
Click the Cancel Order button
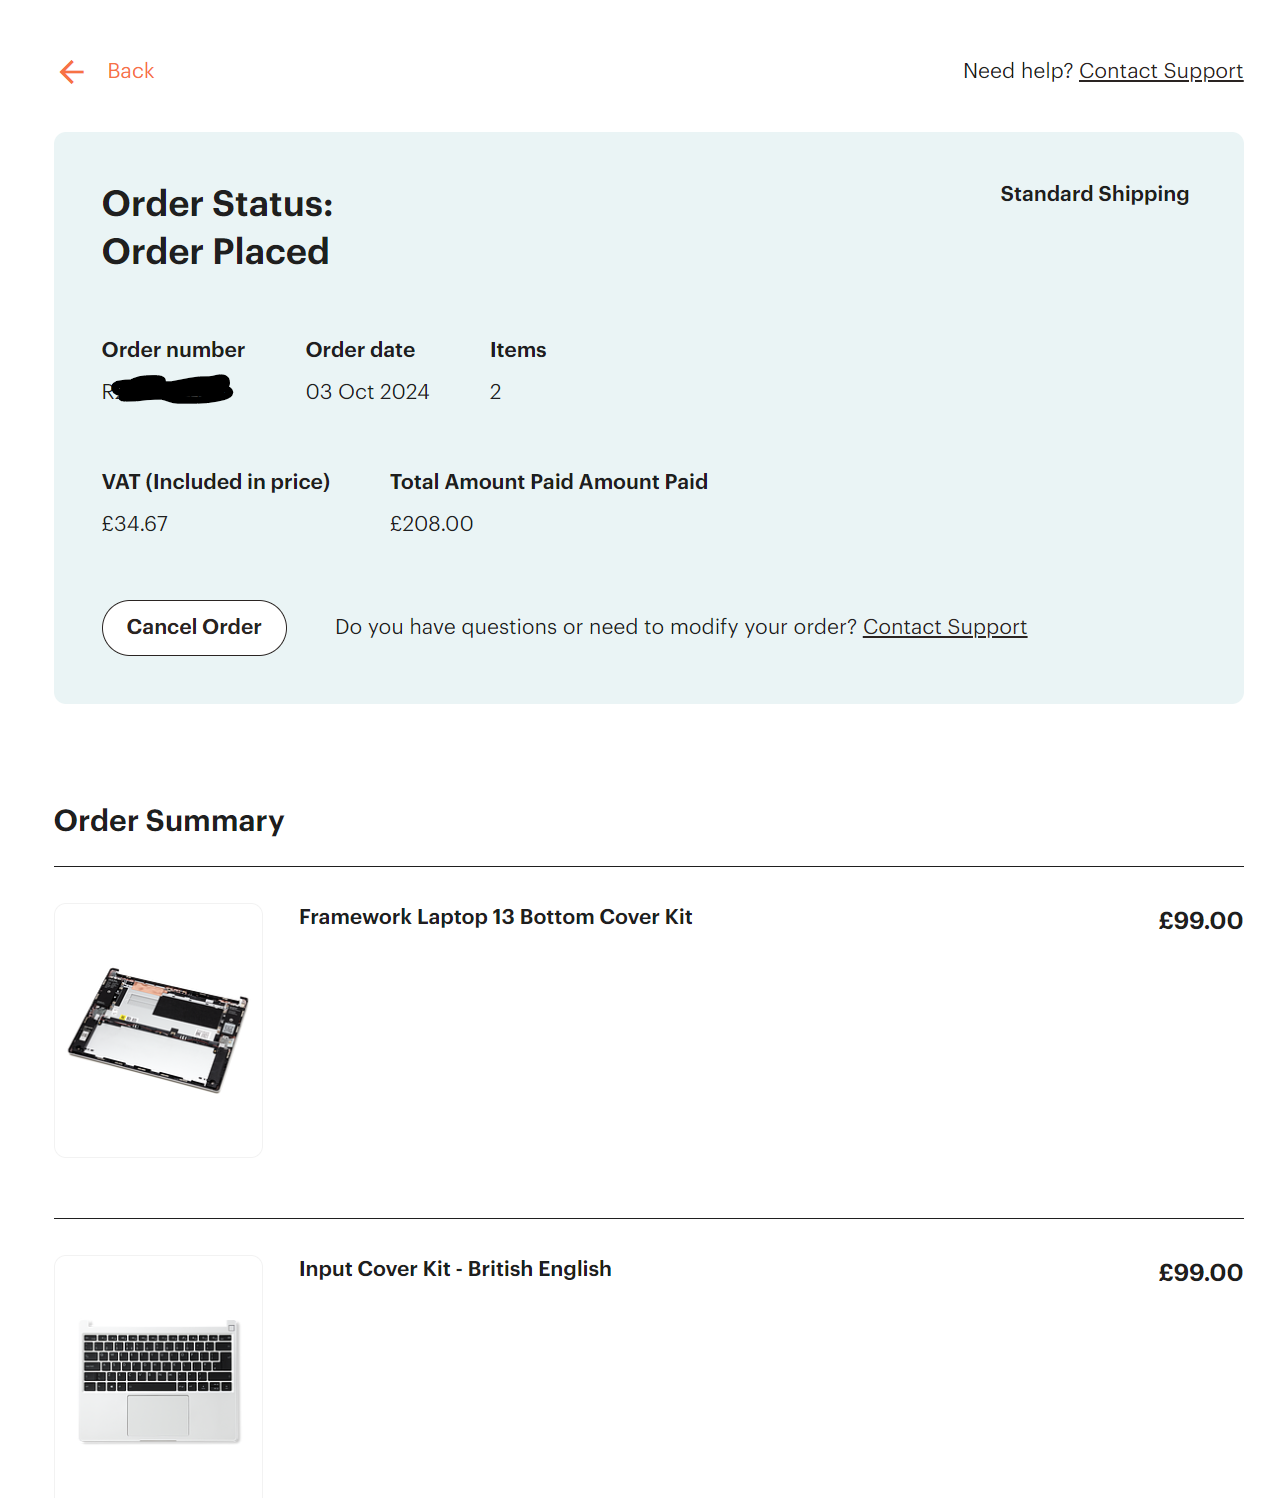tap(194, 628)
